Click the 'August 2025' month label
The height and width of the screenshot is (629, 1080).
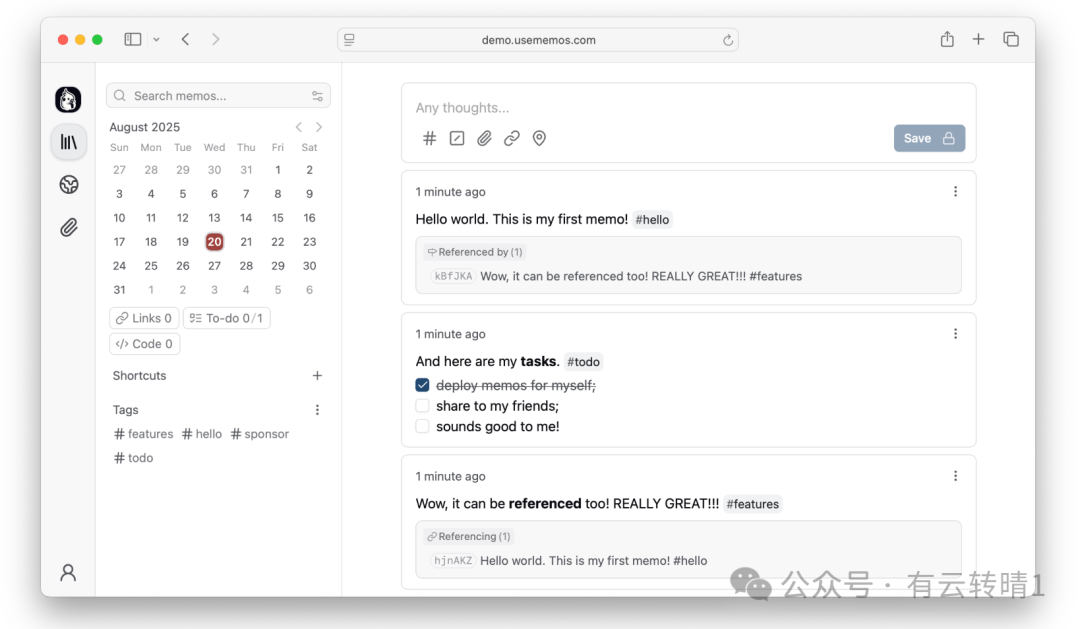(145, 127)
